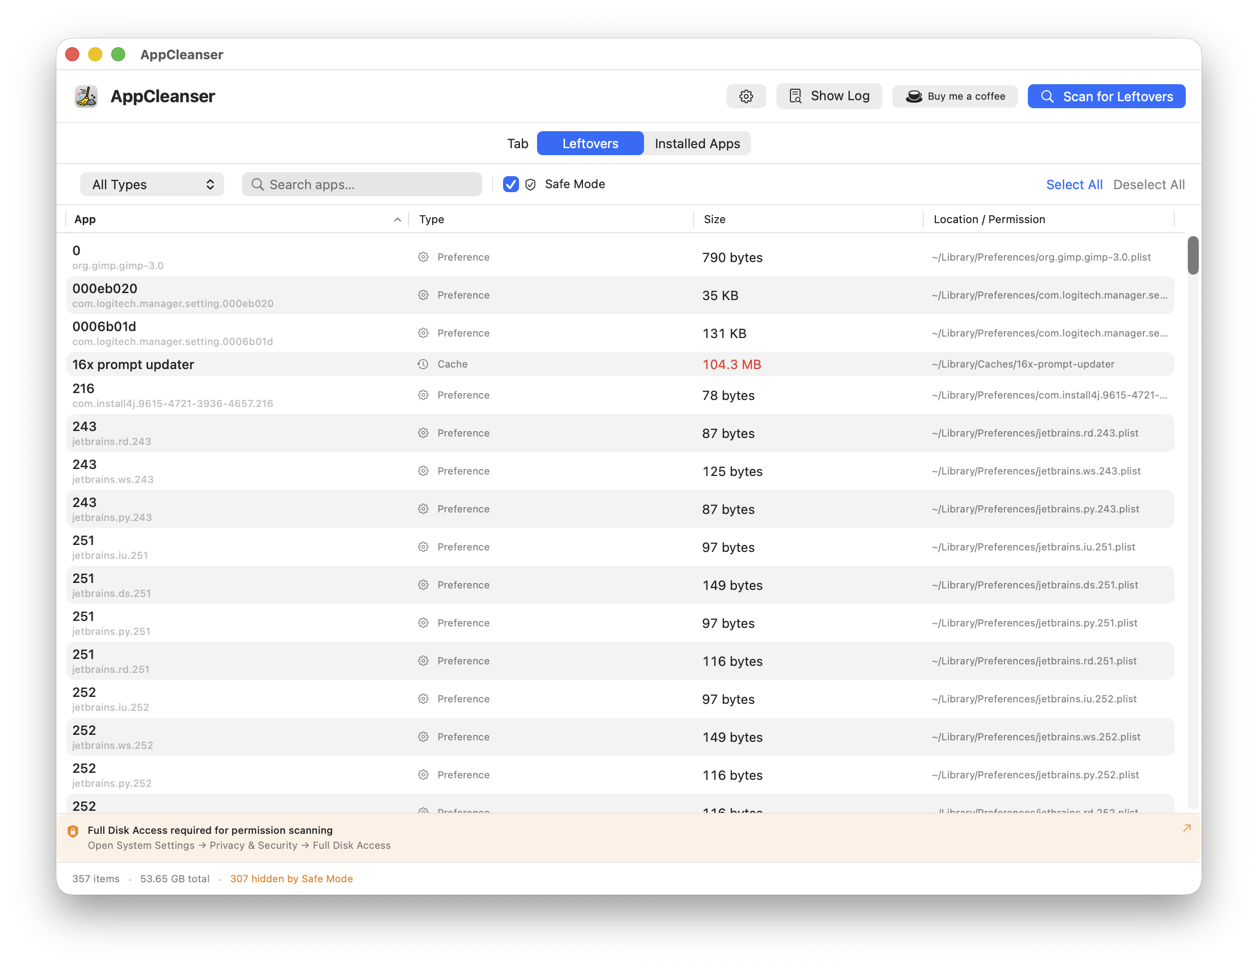Click Deselect All link
Viewport: 1258px width, 969px height.
(1149, 185)
